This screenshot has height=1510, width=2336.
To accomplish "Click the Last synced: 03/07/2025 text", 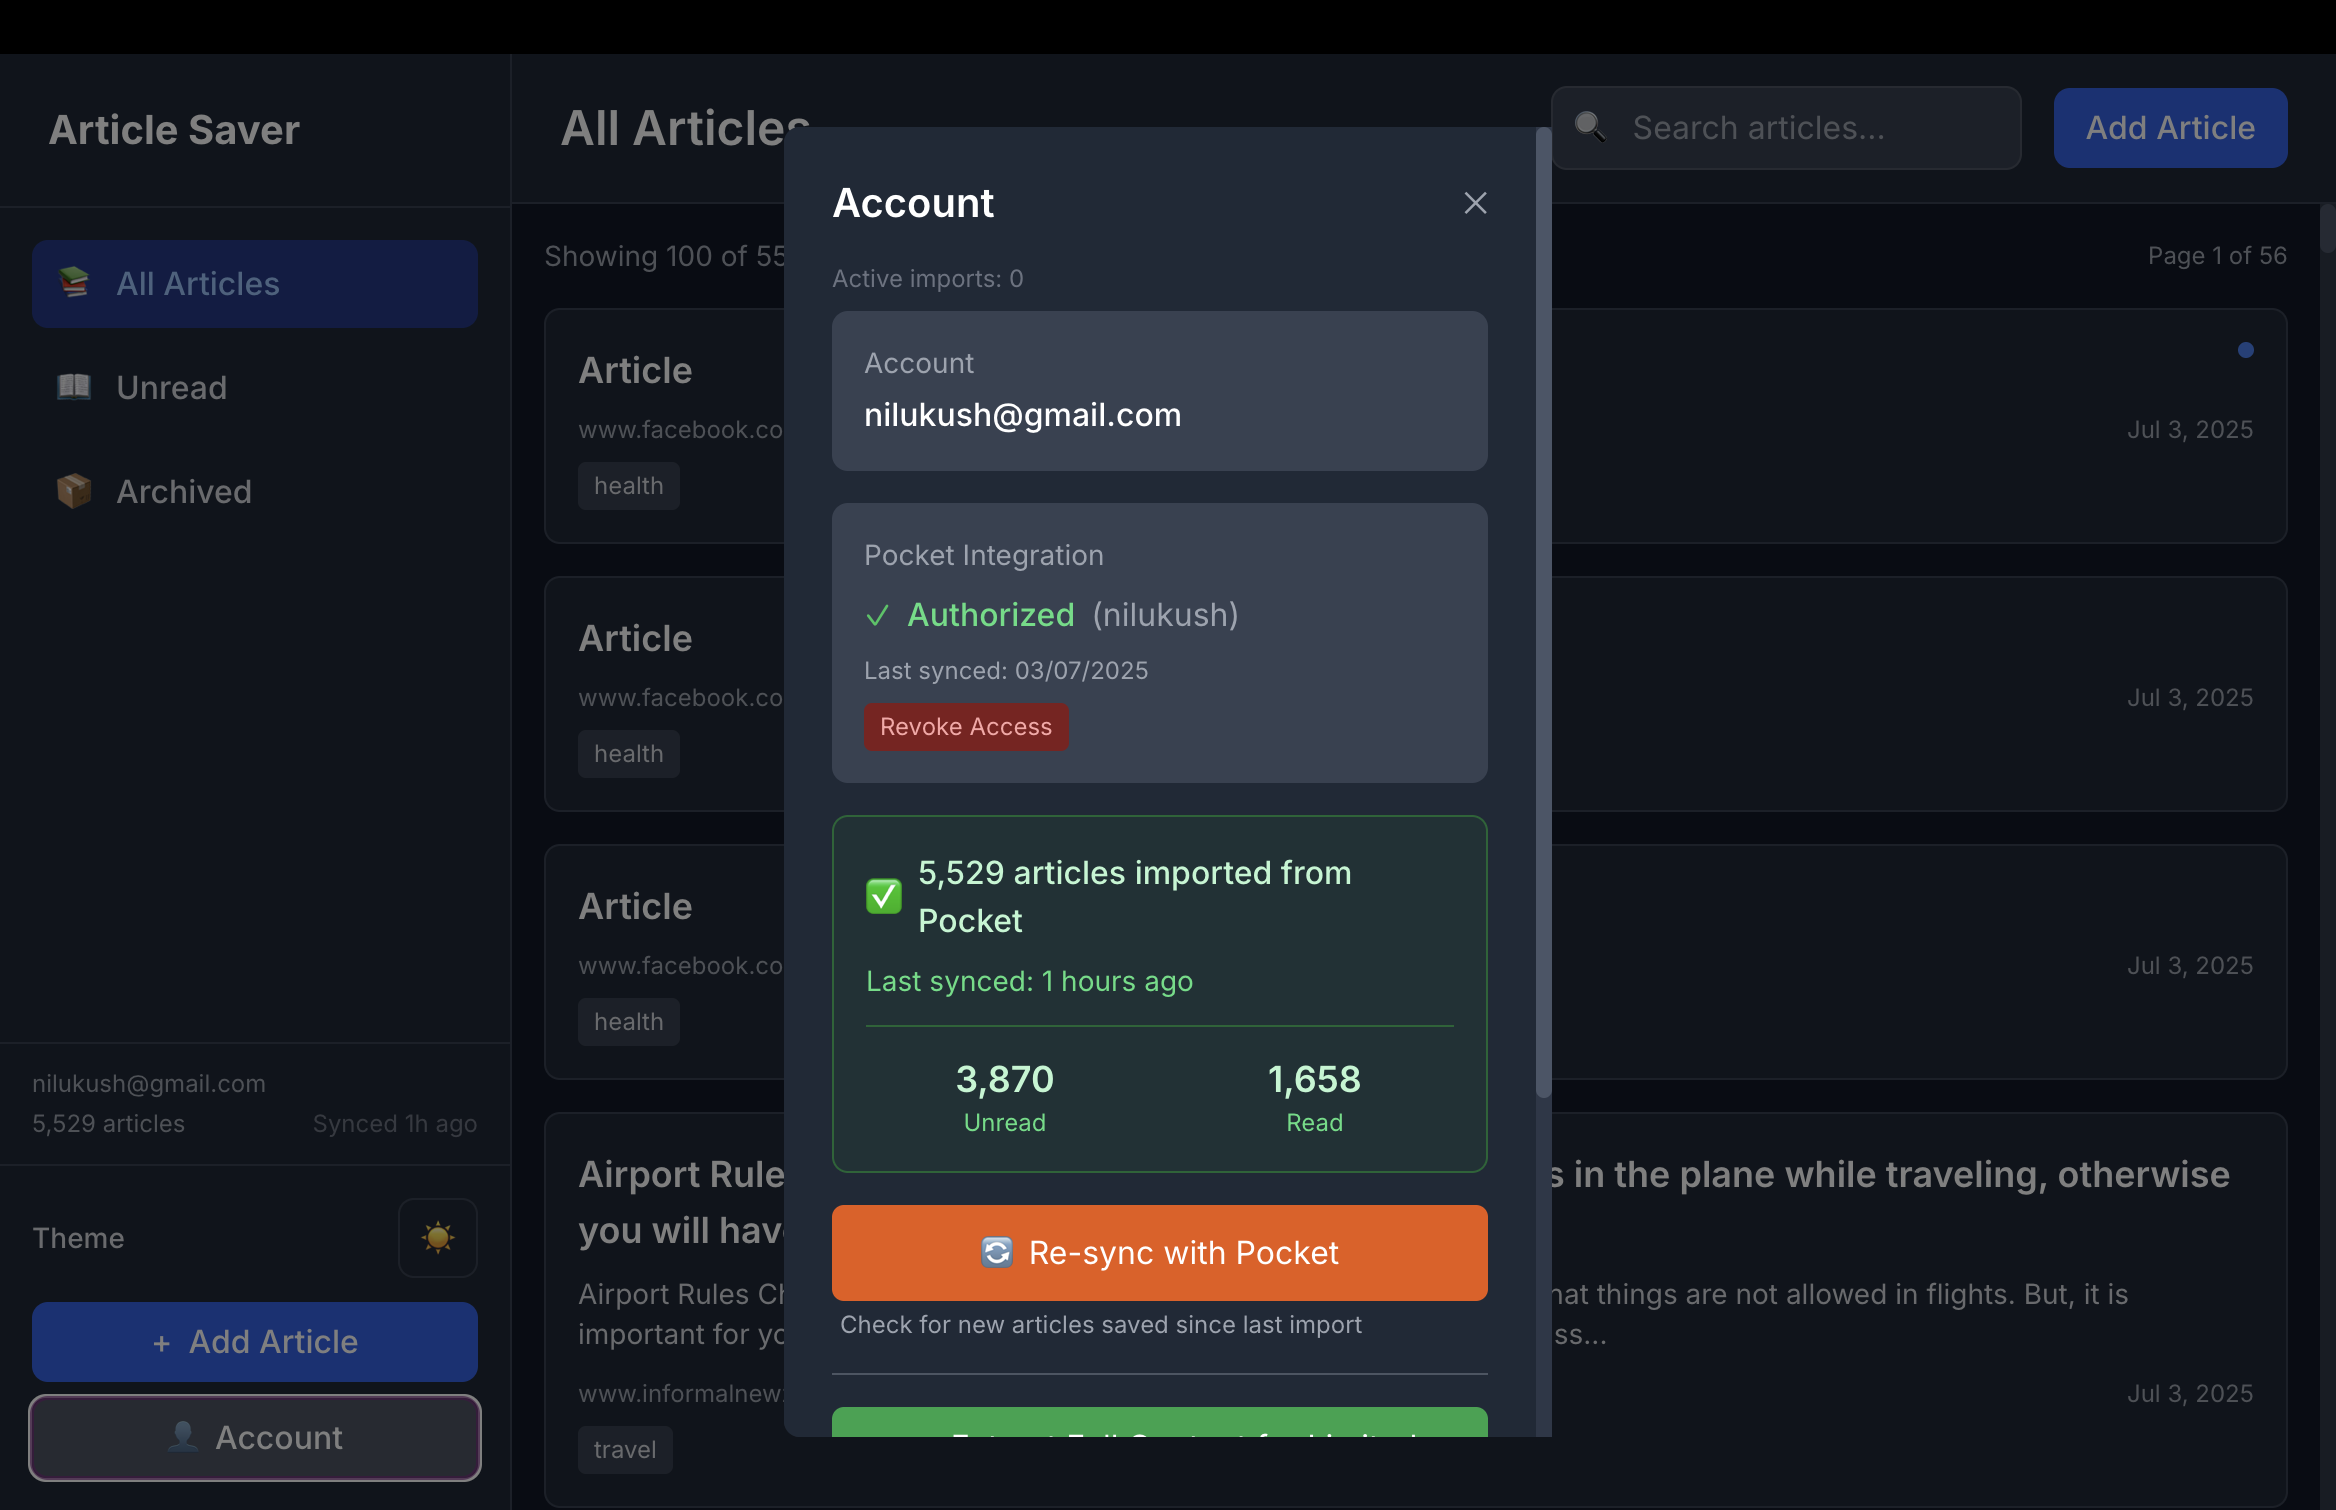I will 1006,671.
